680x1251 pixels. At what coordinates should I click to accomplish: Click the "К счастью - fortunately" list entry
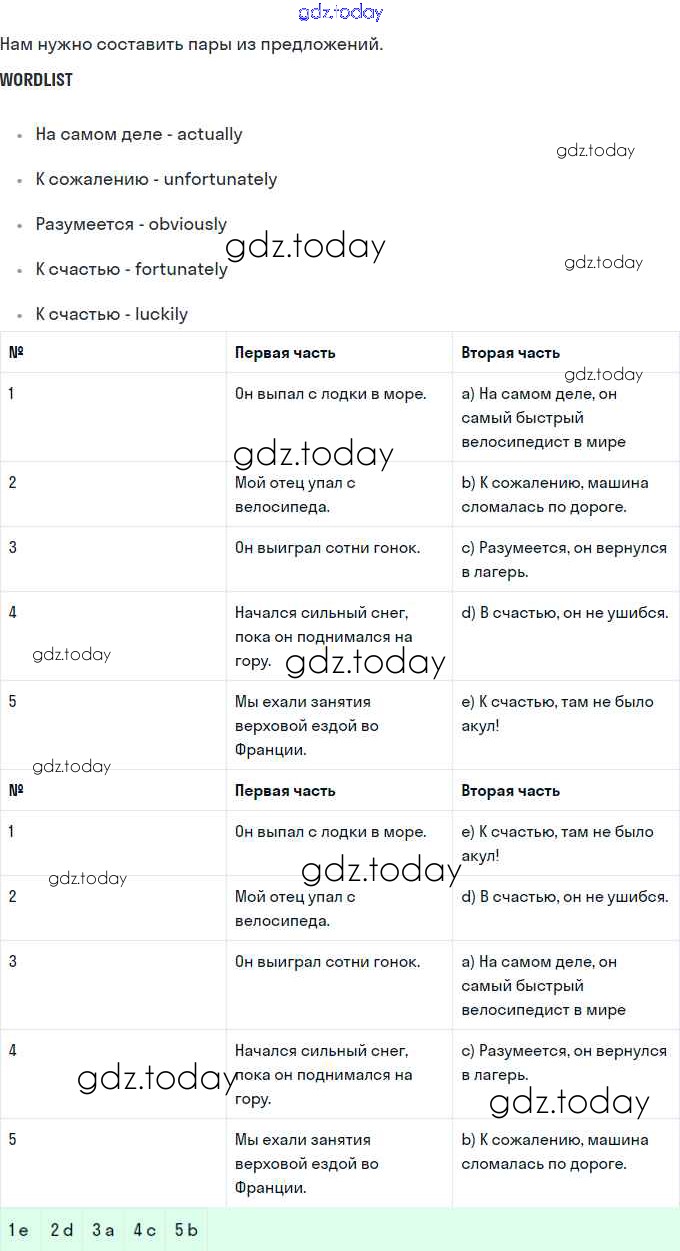coord(131,269)
